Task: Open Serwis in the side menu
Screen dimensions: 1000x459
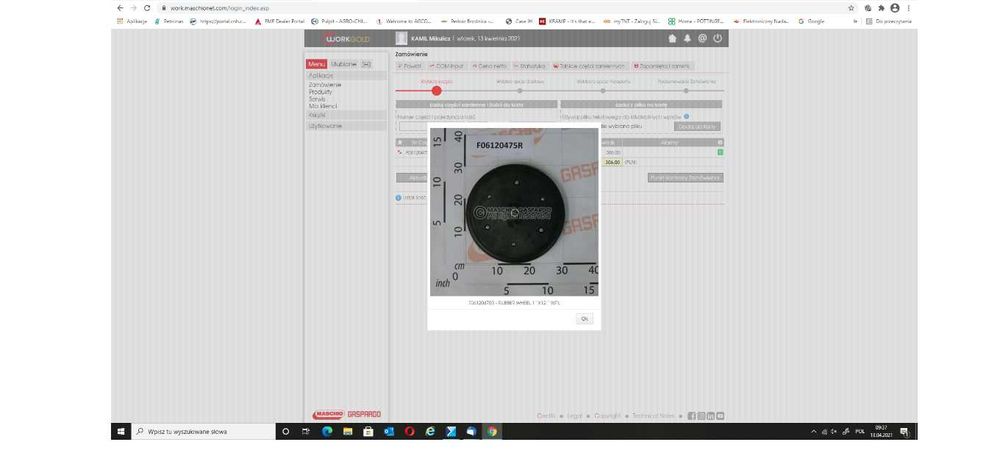Action: coord(317,99)
